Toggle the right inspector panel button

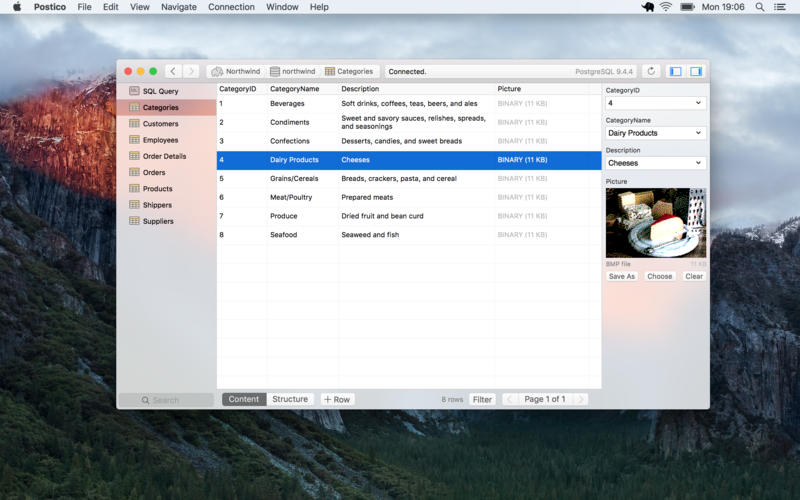696,72
